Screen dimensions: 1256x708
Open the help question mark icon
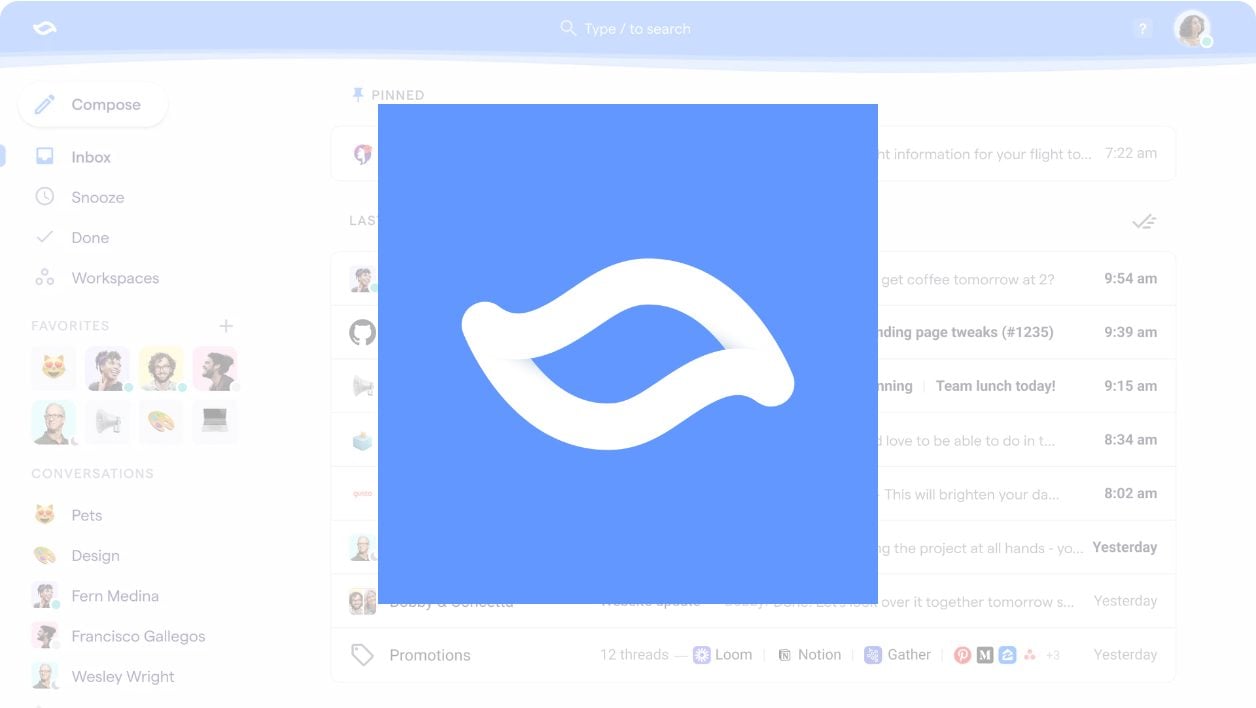pyautogui.click(x=1143, y=29)
